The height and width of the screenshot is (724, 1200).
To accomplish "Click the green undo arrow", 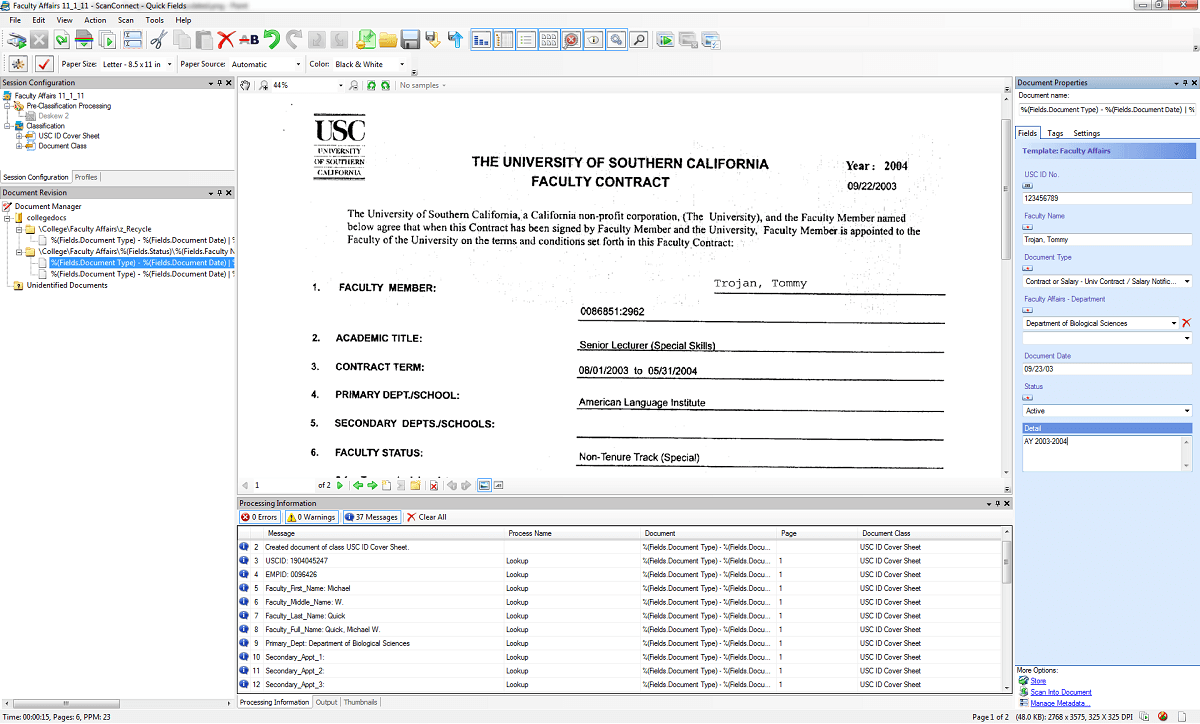I will 271,40.
